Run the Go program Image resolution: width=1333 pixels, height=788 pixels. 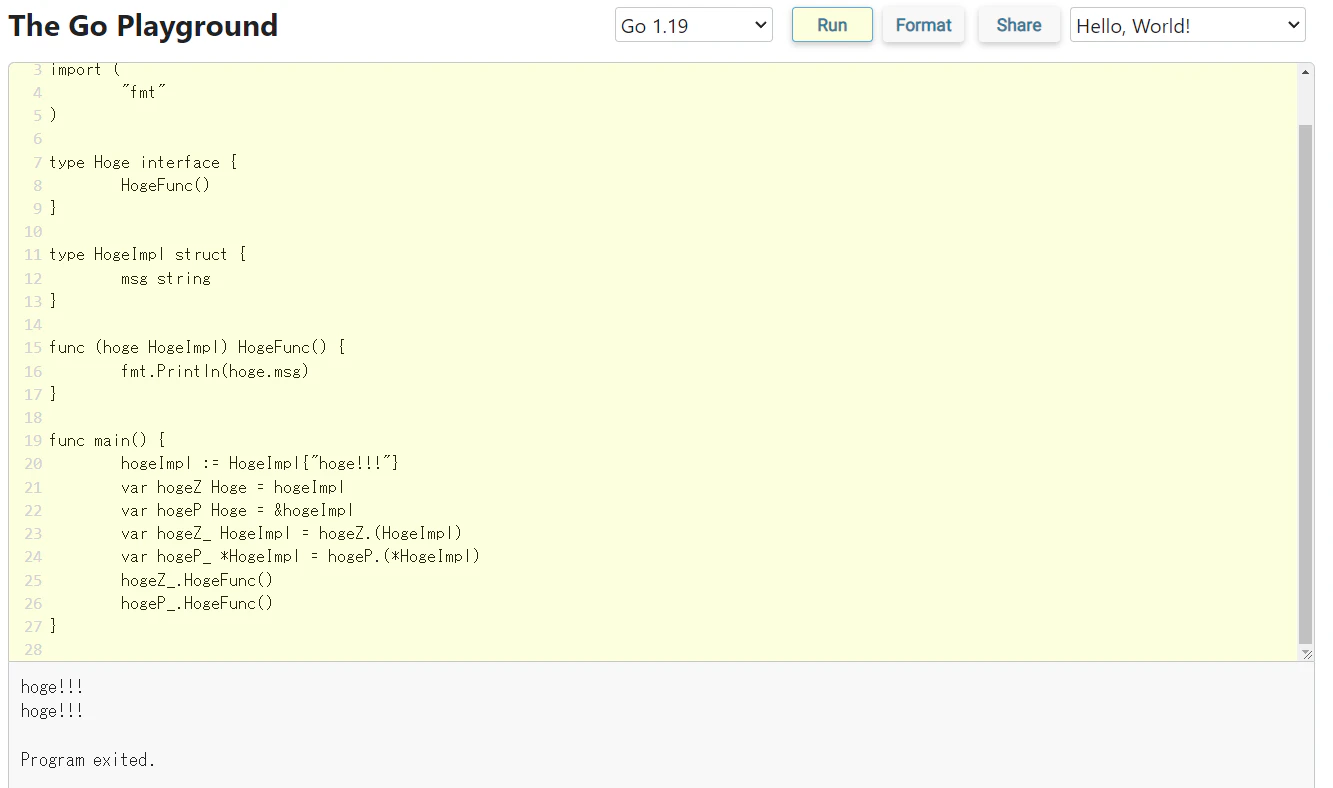[x=832, y=25]
